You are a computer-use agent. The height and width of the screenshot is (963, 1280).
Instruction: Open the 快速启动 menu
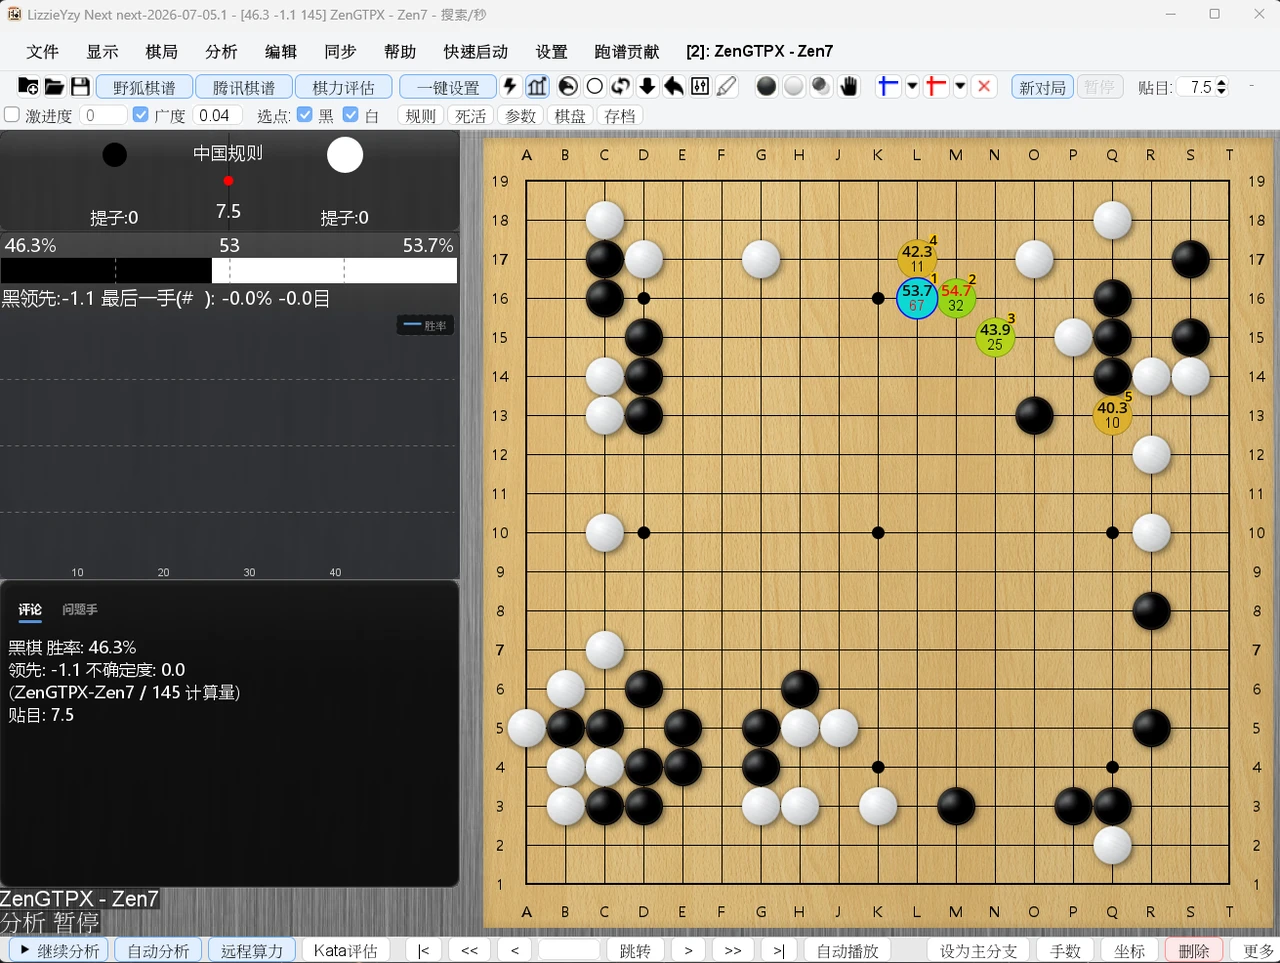click(x=476, y=51)
